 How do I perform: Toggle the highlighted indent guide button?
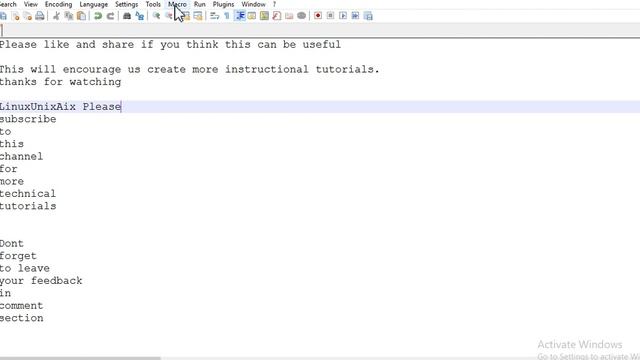240,16
